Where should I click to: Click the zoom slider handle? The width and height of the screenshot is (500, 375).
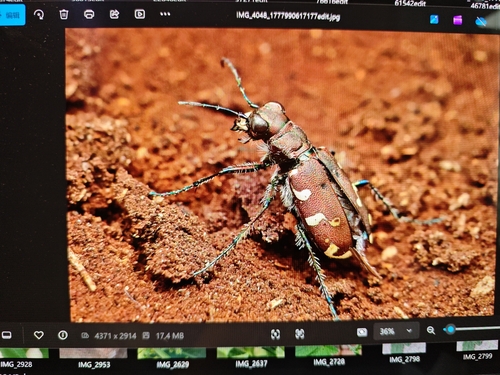pos(451,329)
